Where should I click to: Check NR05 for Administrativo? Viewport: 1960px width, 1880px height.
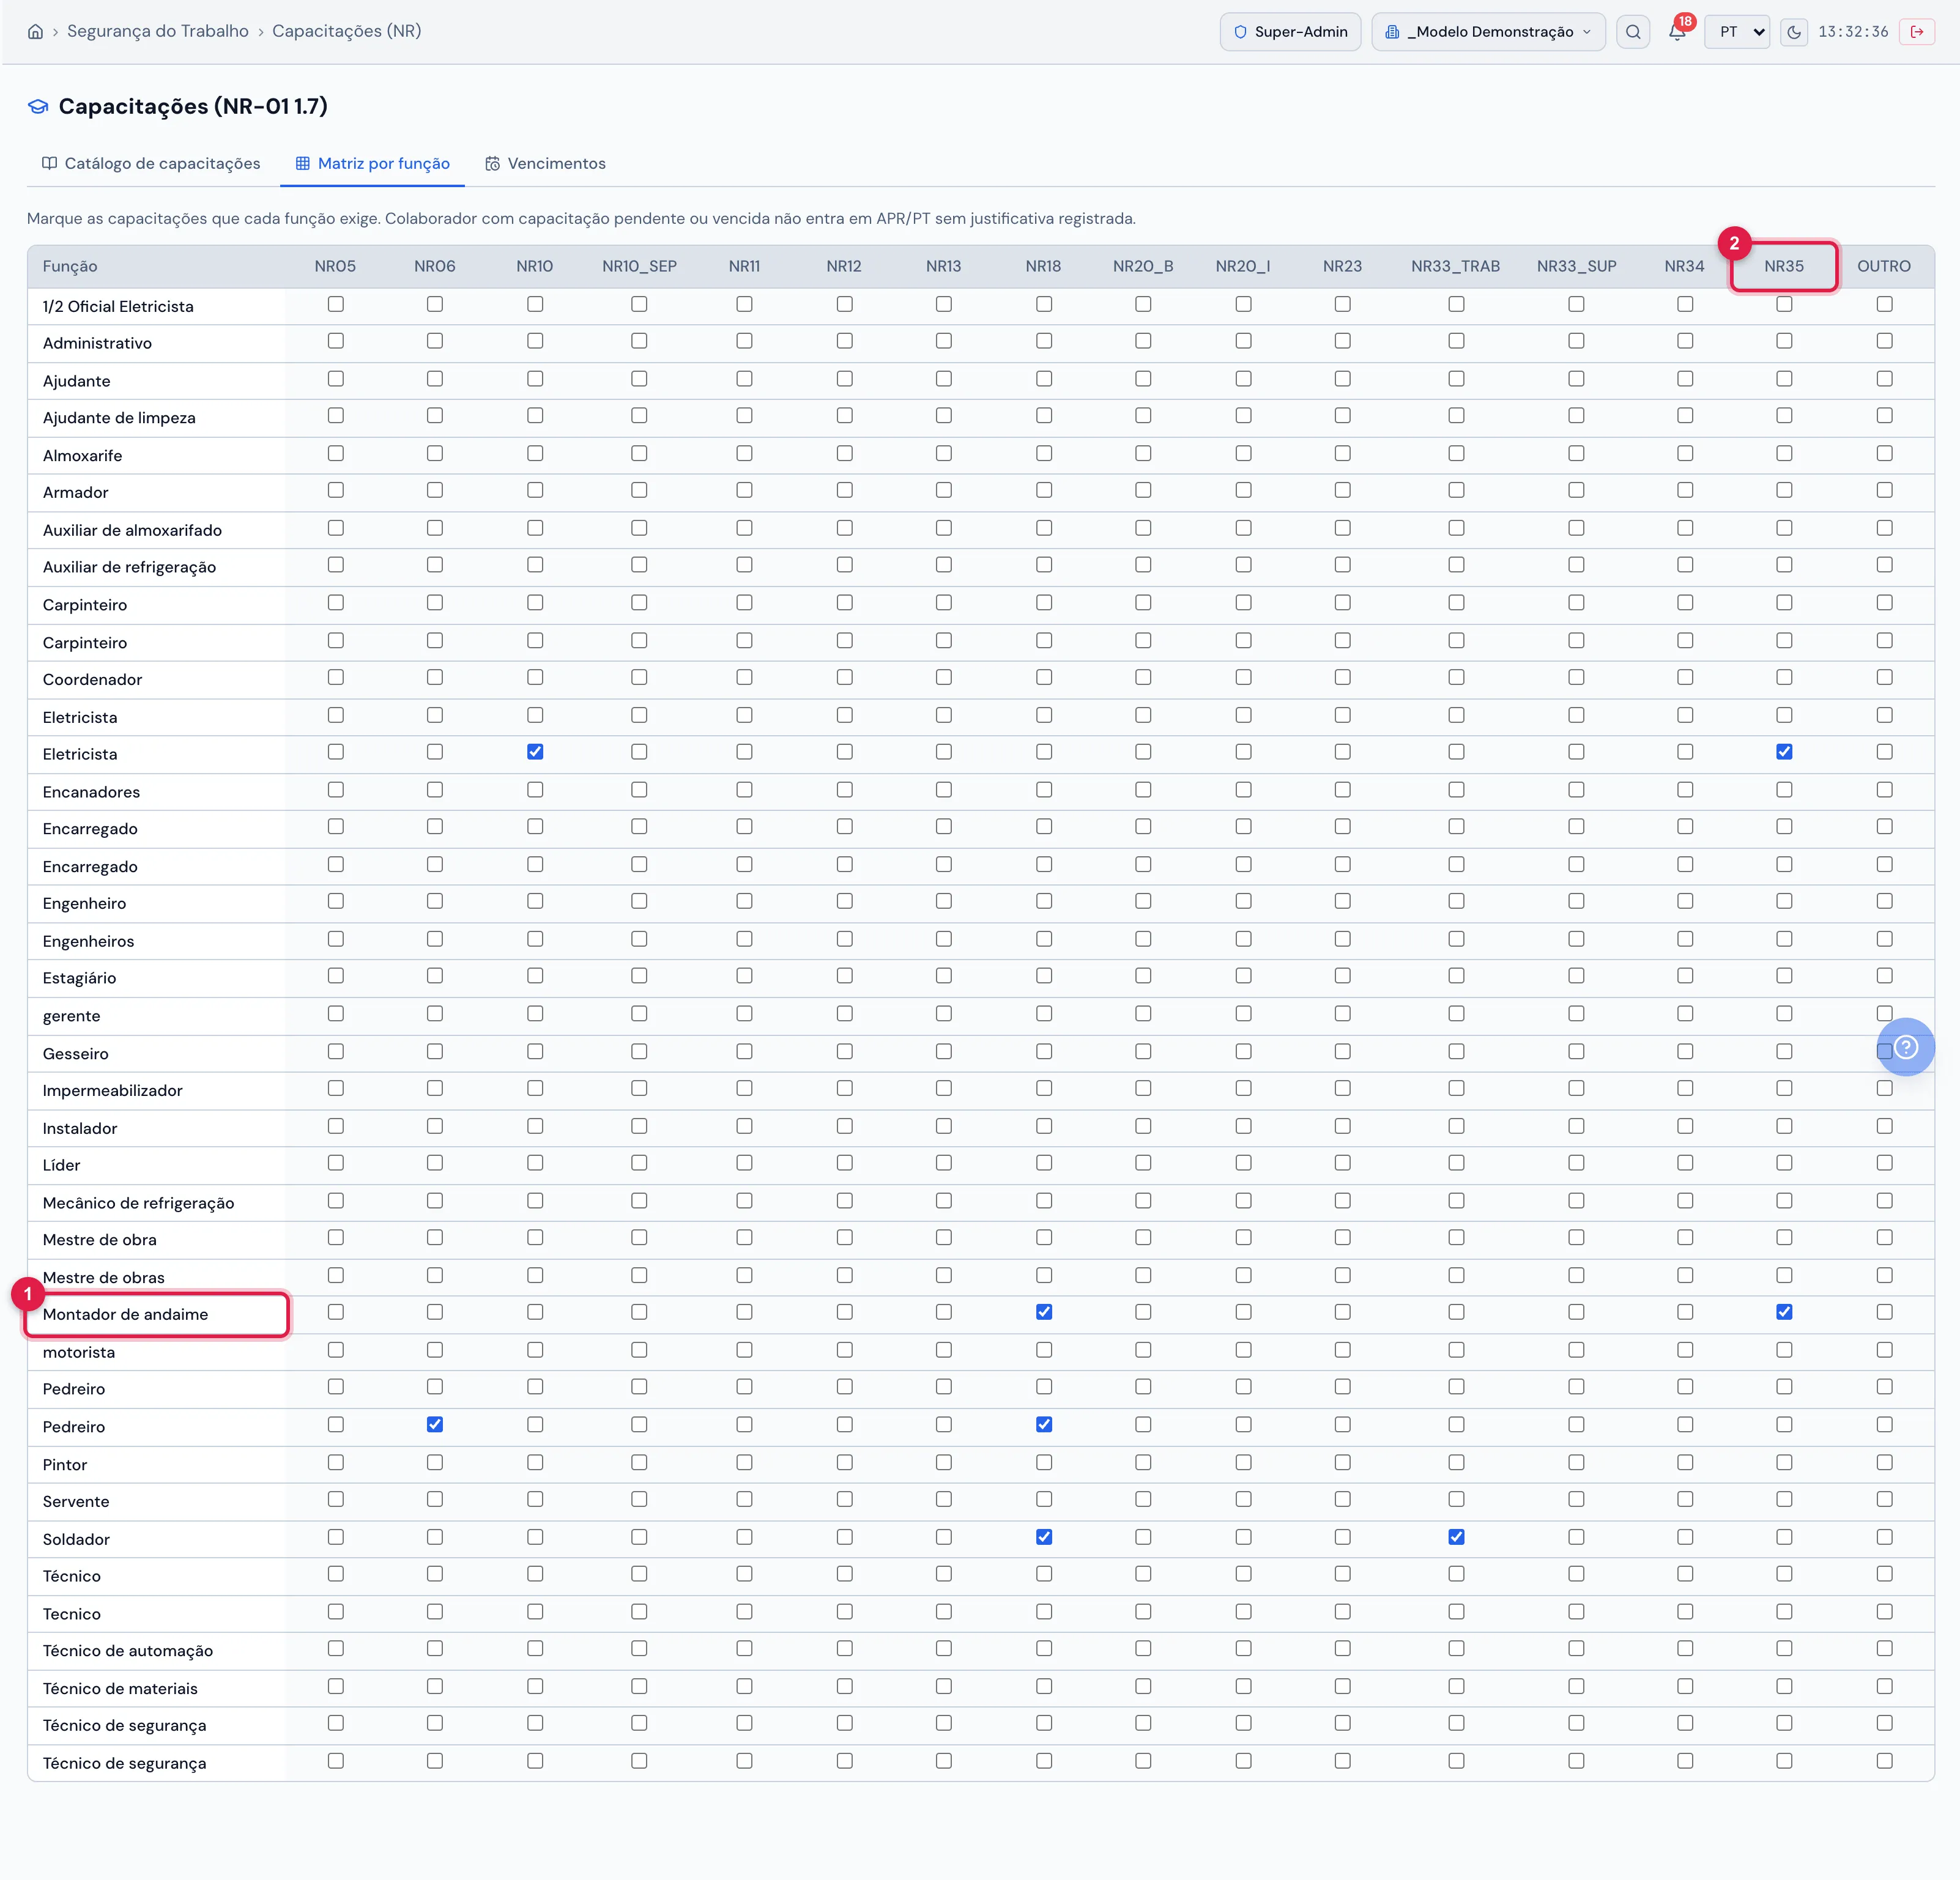336,341
